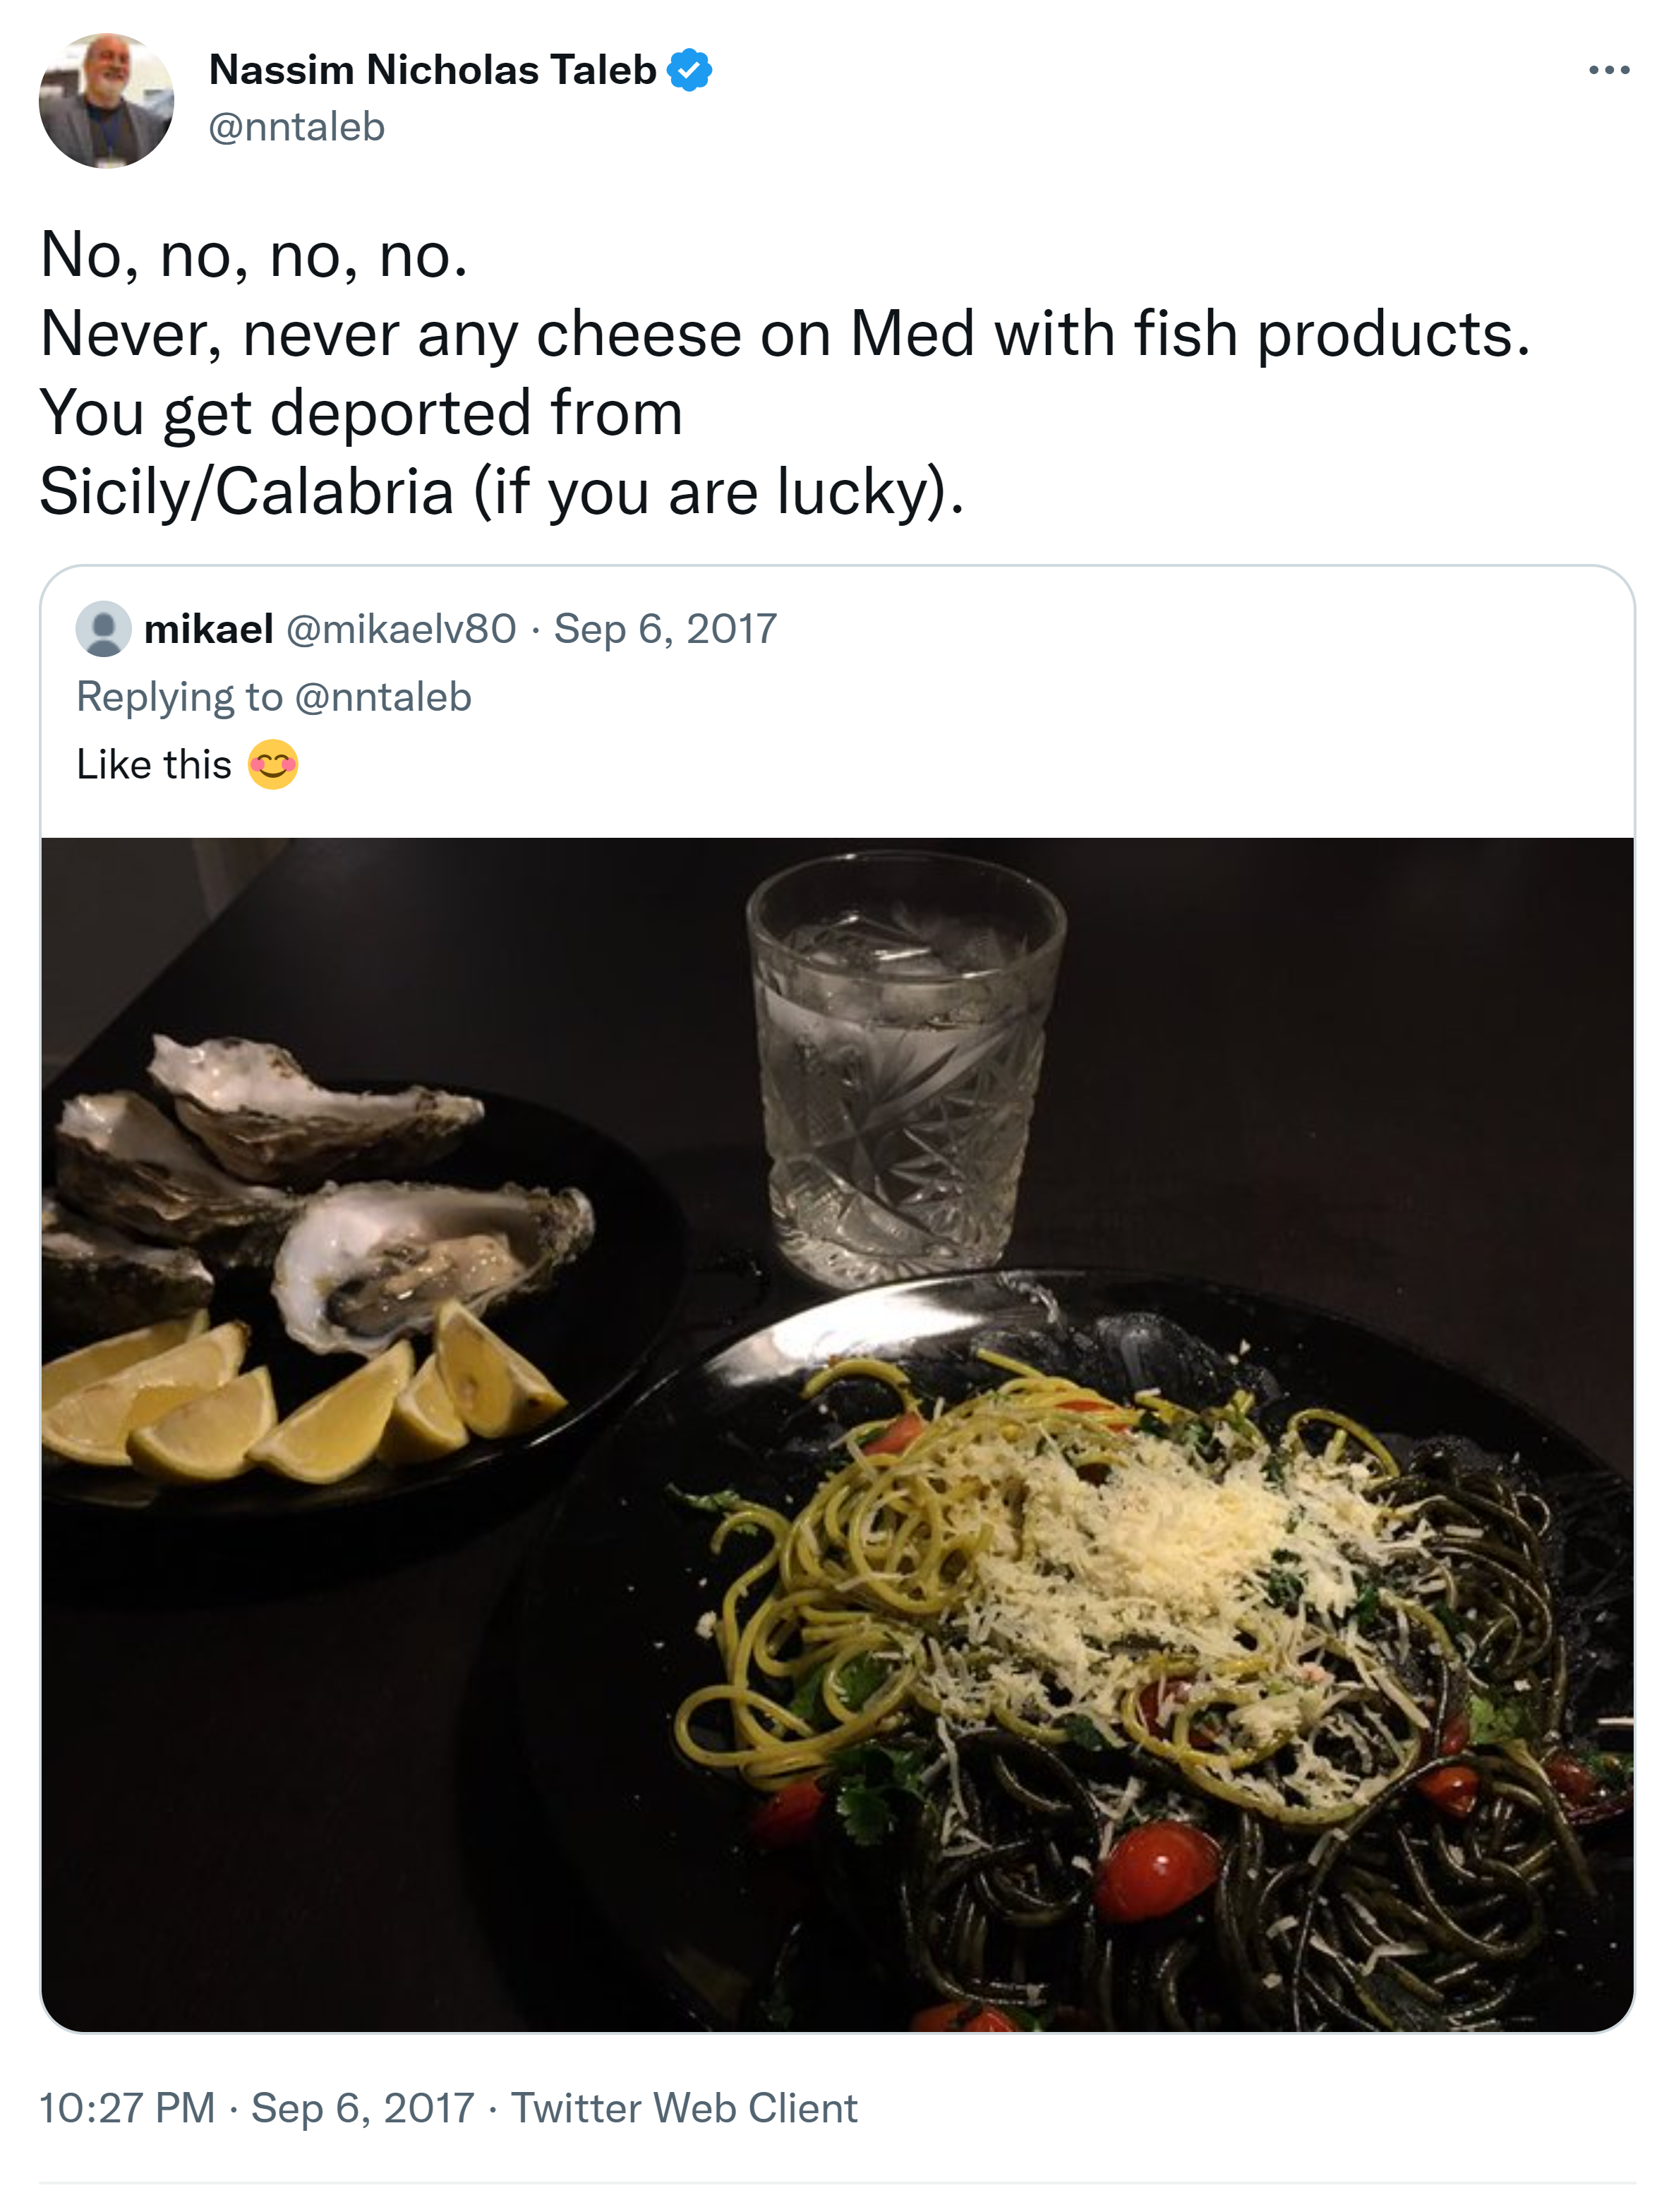Click the "Never, never any cheese" text line
Viewport: 1664px width, 2212px height.
[x=784, y=334]
